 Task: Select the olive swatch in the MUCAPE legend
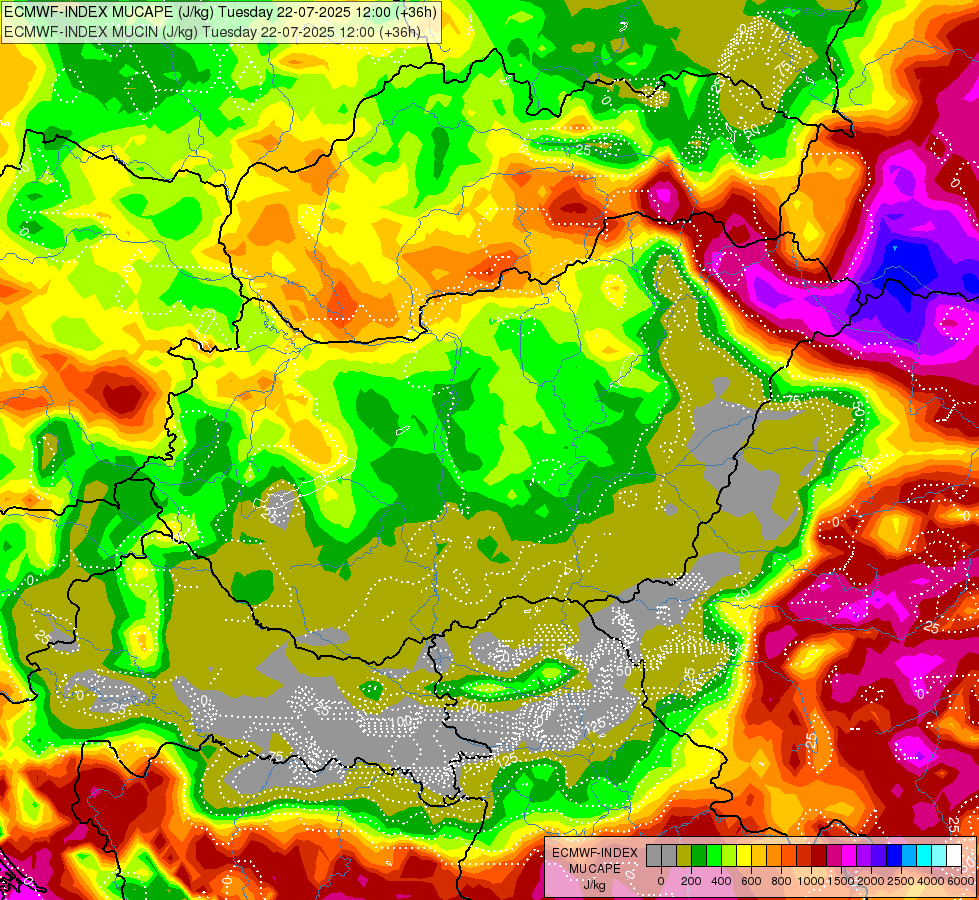point(684,856)
